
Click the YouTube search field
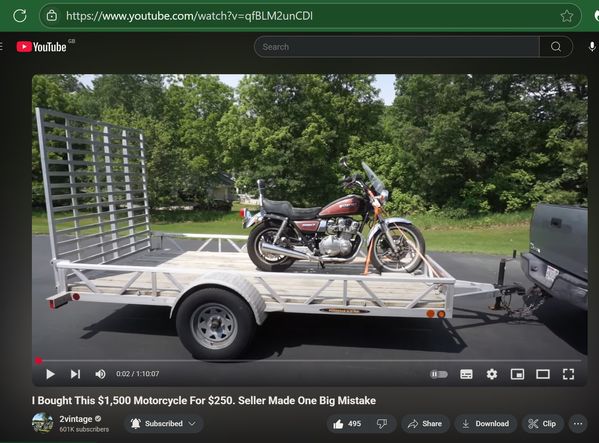[x=397, y=47]
